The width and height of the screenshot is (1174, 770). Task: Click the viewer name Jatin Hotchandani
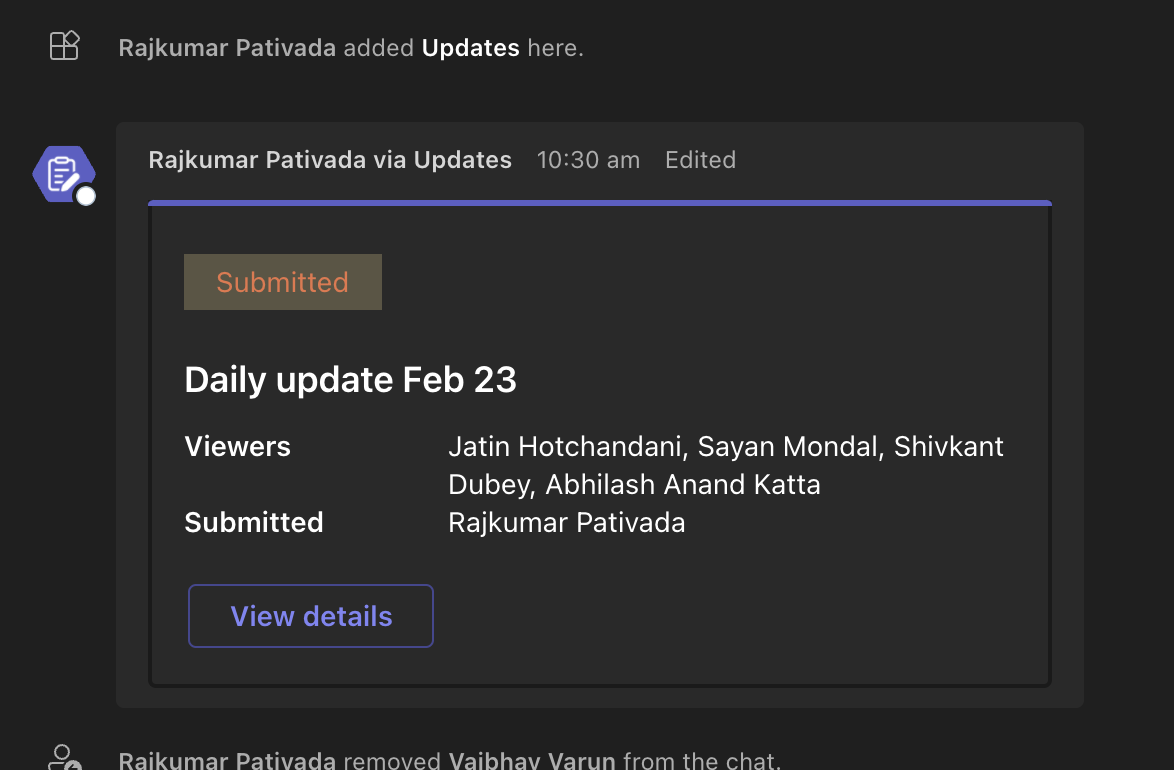tap(565, 446)
